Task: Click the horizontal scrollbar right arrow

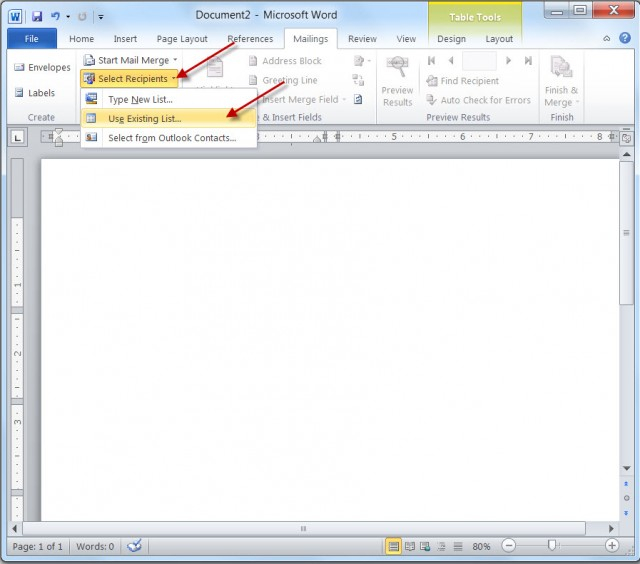Action: [x=611, y=528]
